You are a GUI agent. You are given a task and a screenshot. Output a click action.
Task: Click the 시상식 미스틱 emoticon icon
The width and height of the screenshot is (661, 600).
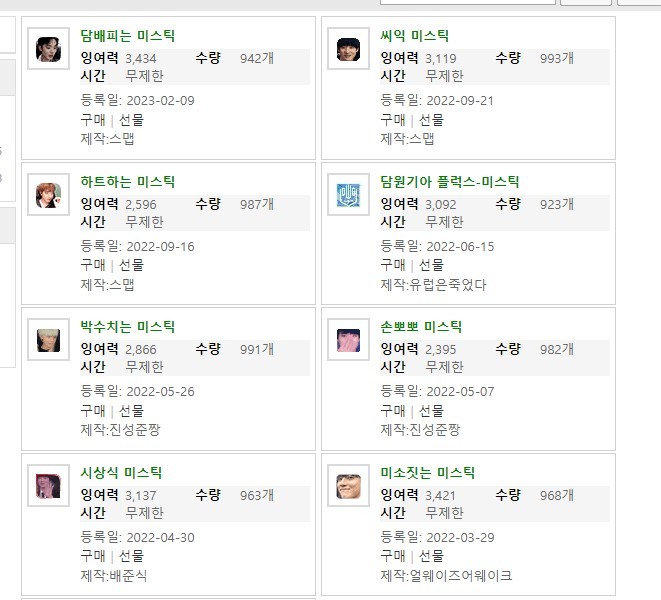point(47,485)
